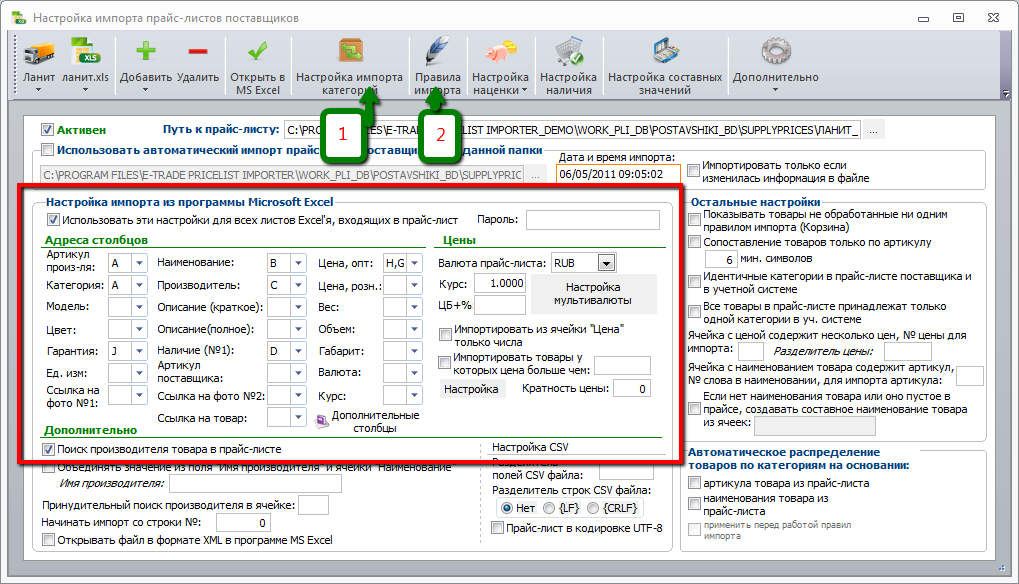Open the Наименование column dropdown
1019x584 pixels.
click(x=298, y=263)
